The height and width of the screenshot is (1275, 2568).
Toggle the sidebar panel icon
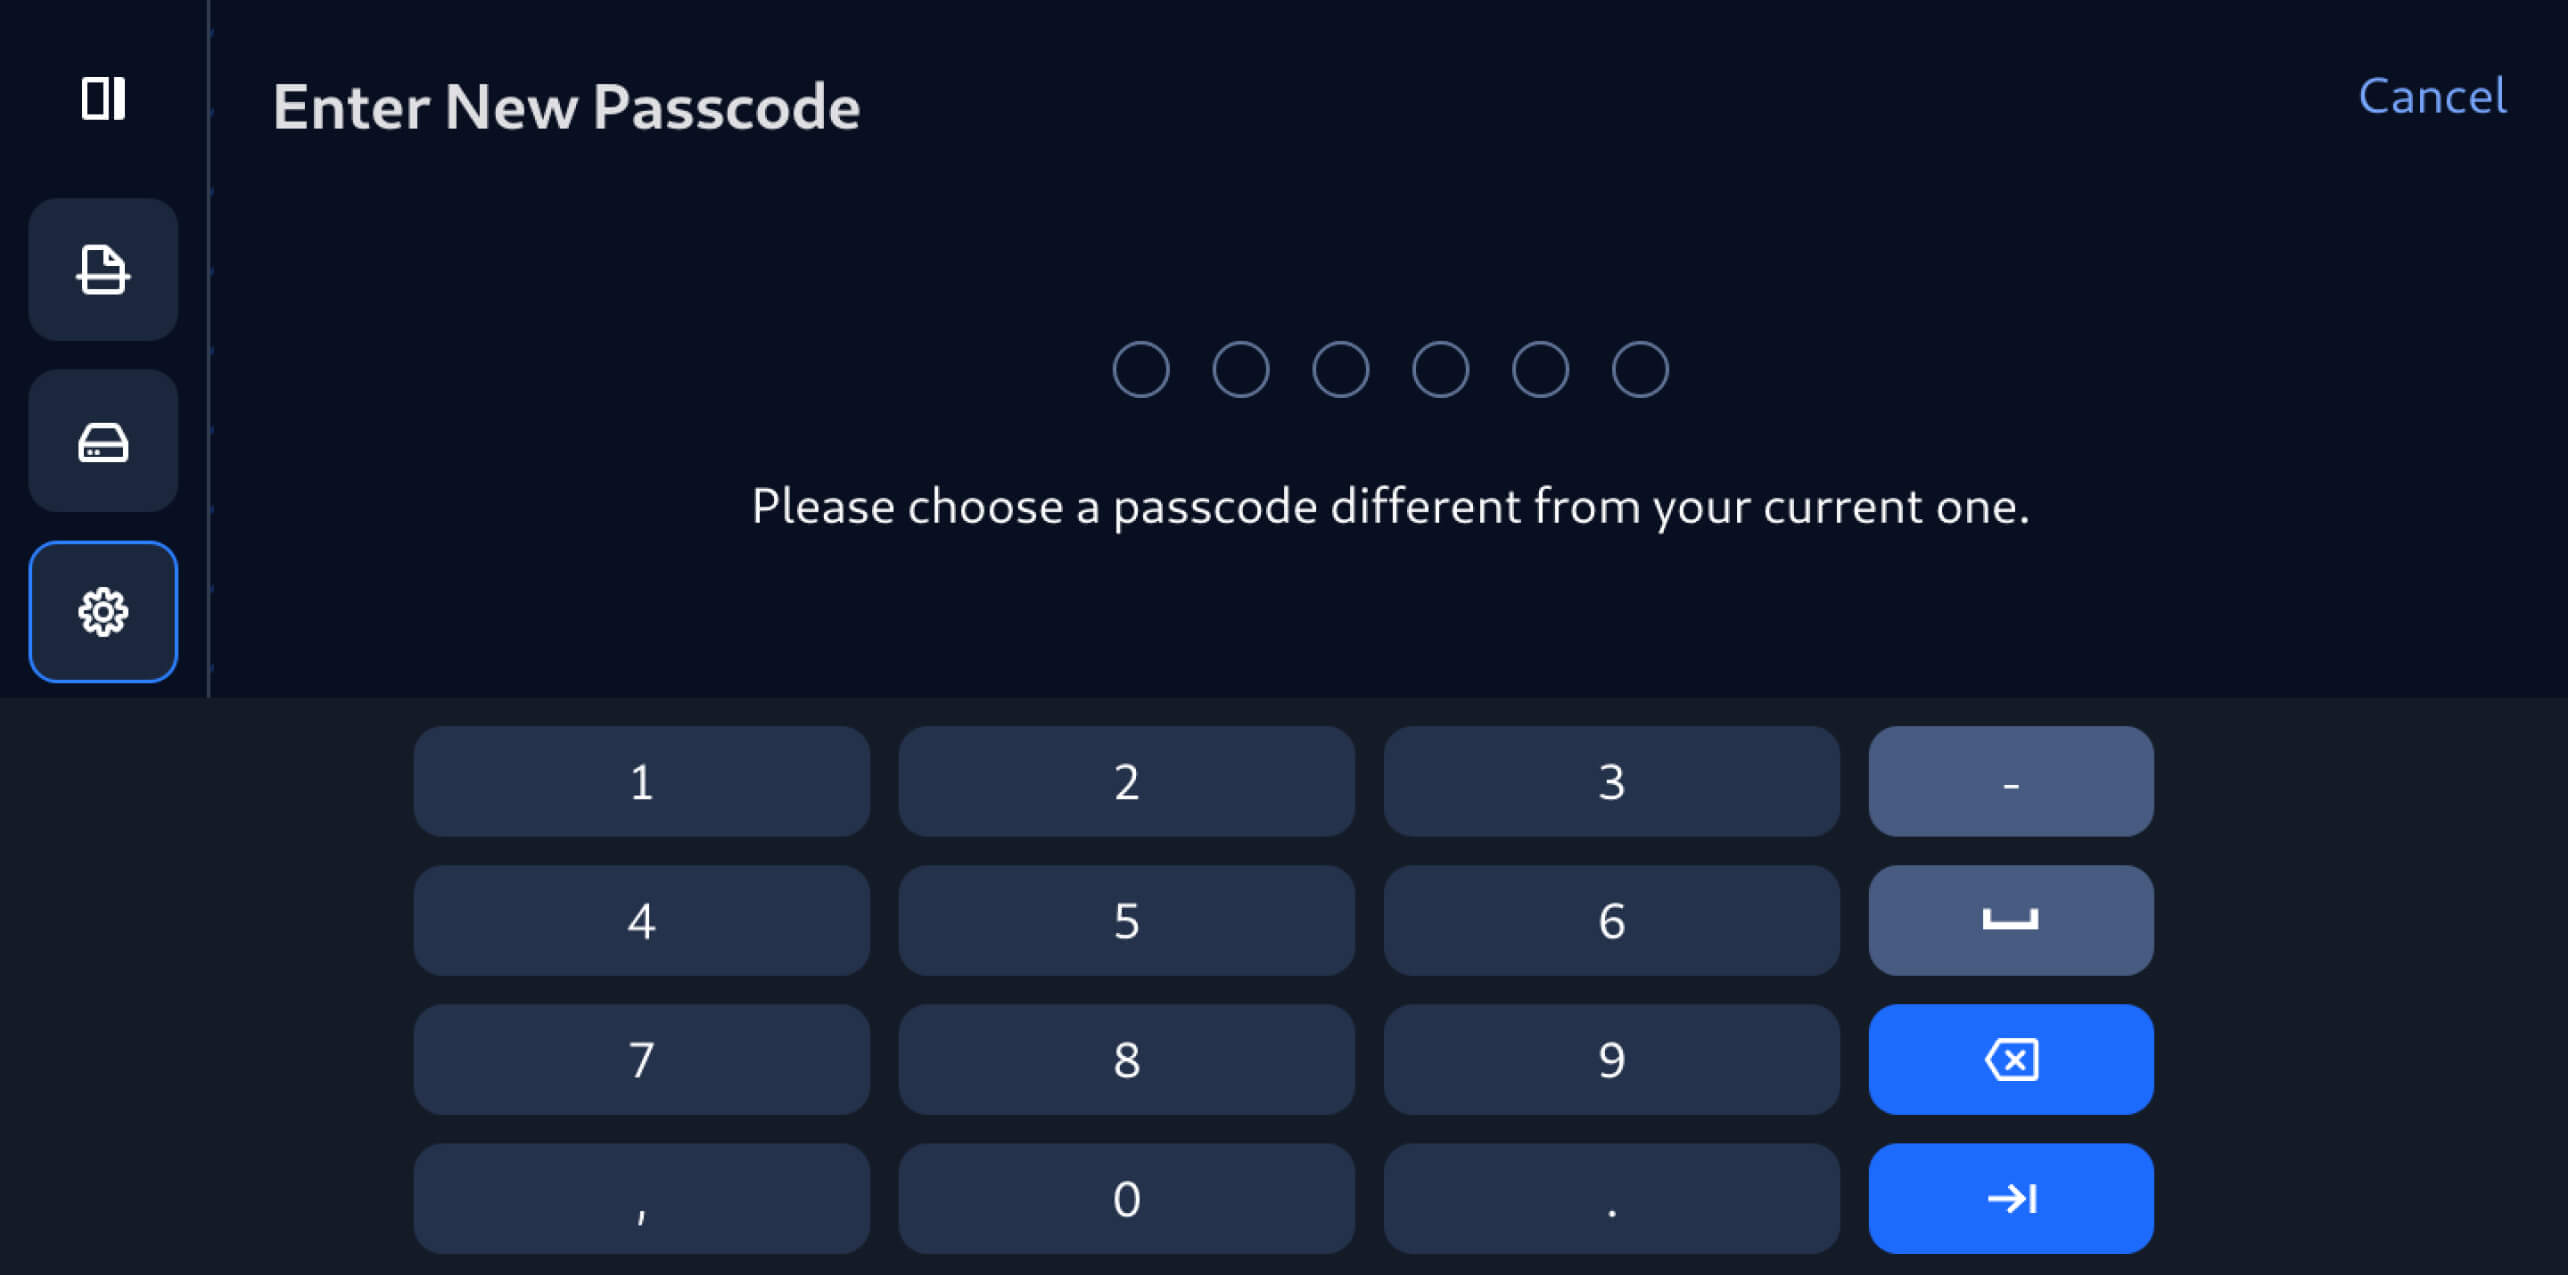[x=103, y=99]
